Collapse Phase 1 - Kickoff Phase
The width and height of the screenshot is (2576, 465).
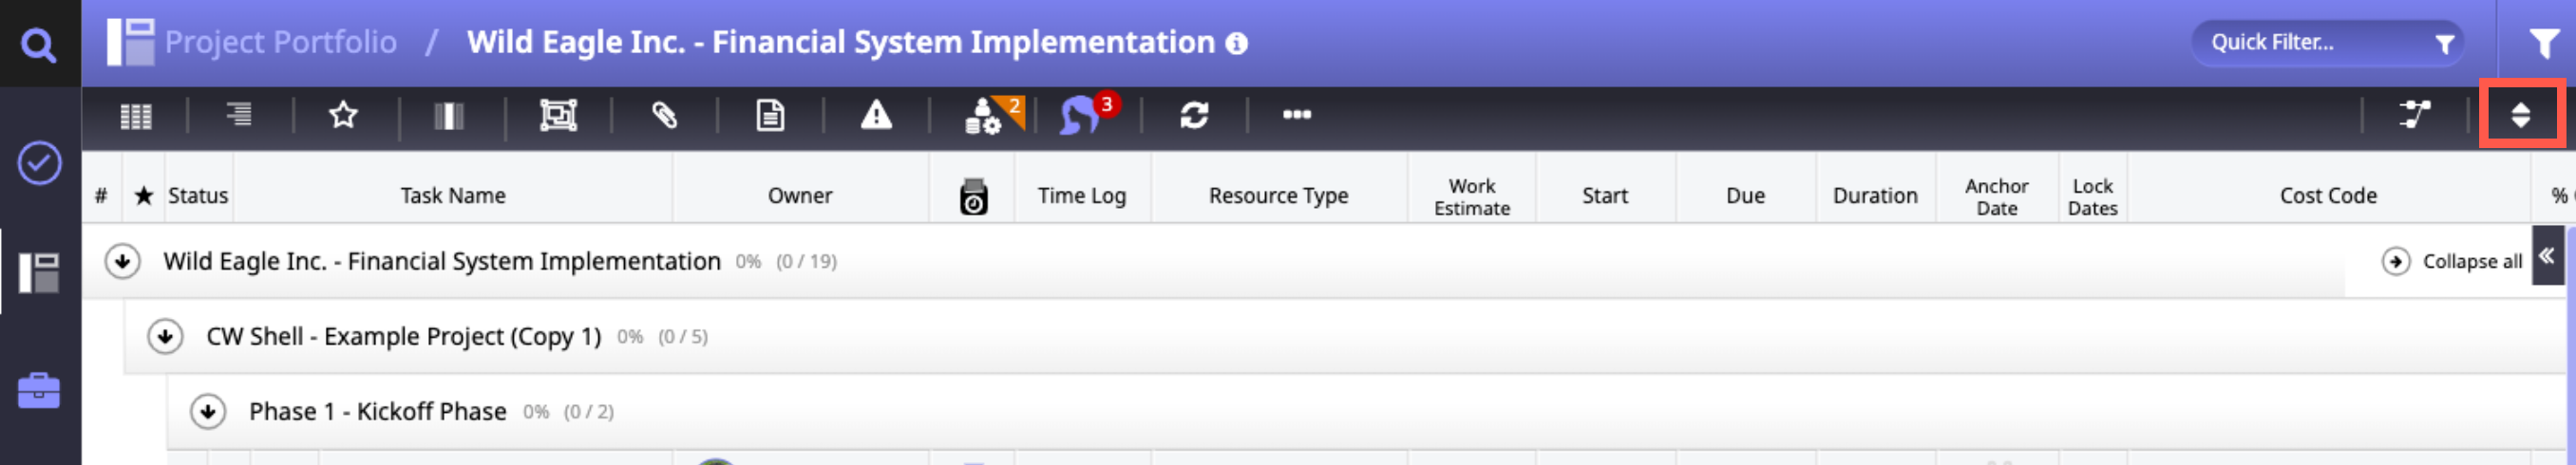(x=208, y=412)
